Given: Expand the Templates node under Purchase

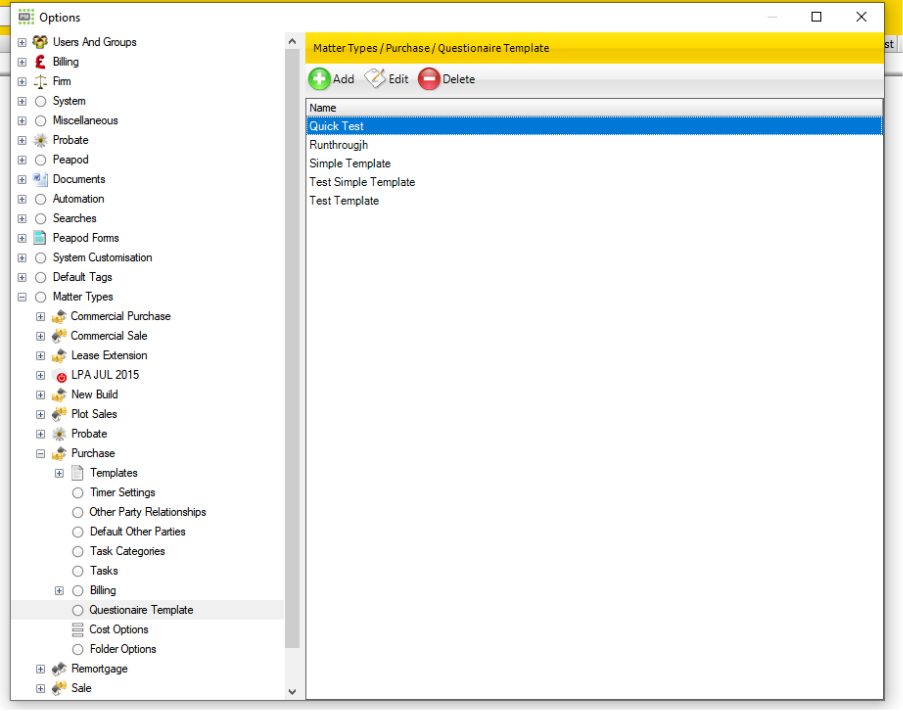Looking at the screenshot, I should point(59,473).
